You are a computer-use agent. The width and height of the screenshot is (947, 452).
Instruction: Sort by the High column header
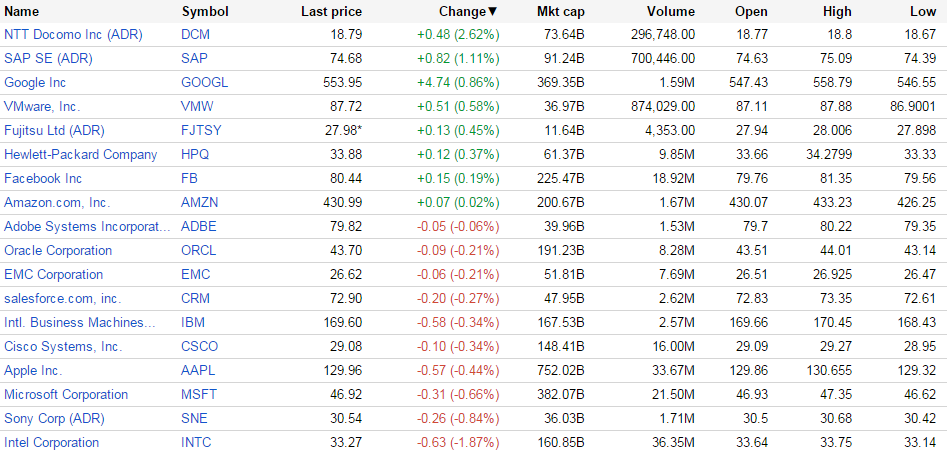pyautogui.click(x=837, y=12)
